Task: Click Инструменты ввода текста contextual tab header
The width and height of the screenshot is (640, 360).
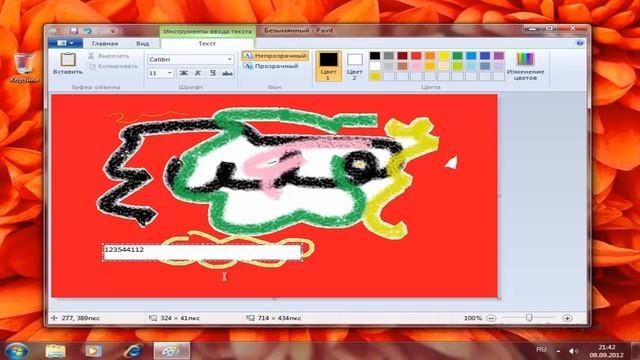Action: 208,31
